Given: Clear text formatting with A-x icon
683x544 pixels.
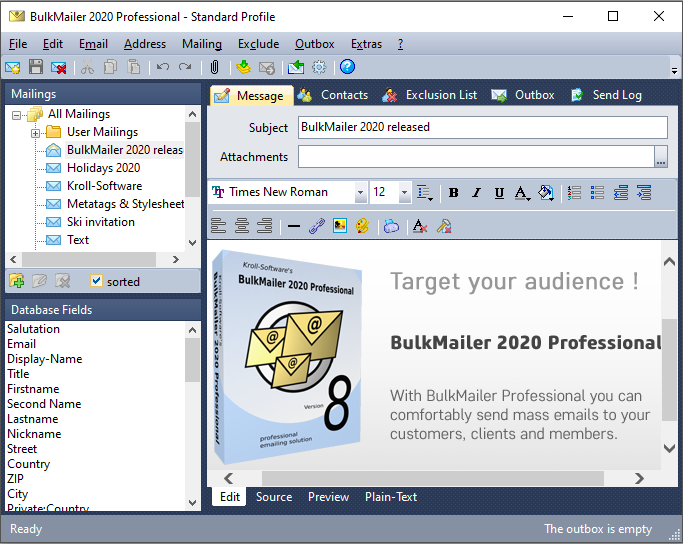Looking at the screenshot, I should 420,226.
